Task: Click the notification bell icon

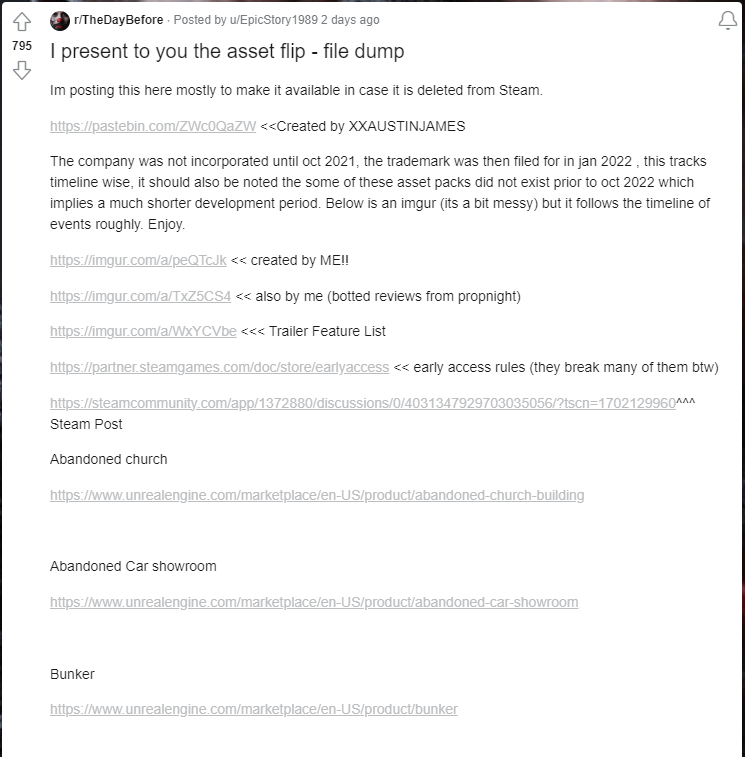Action: (x=727, y=22)
